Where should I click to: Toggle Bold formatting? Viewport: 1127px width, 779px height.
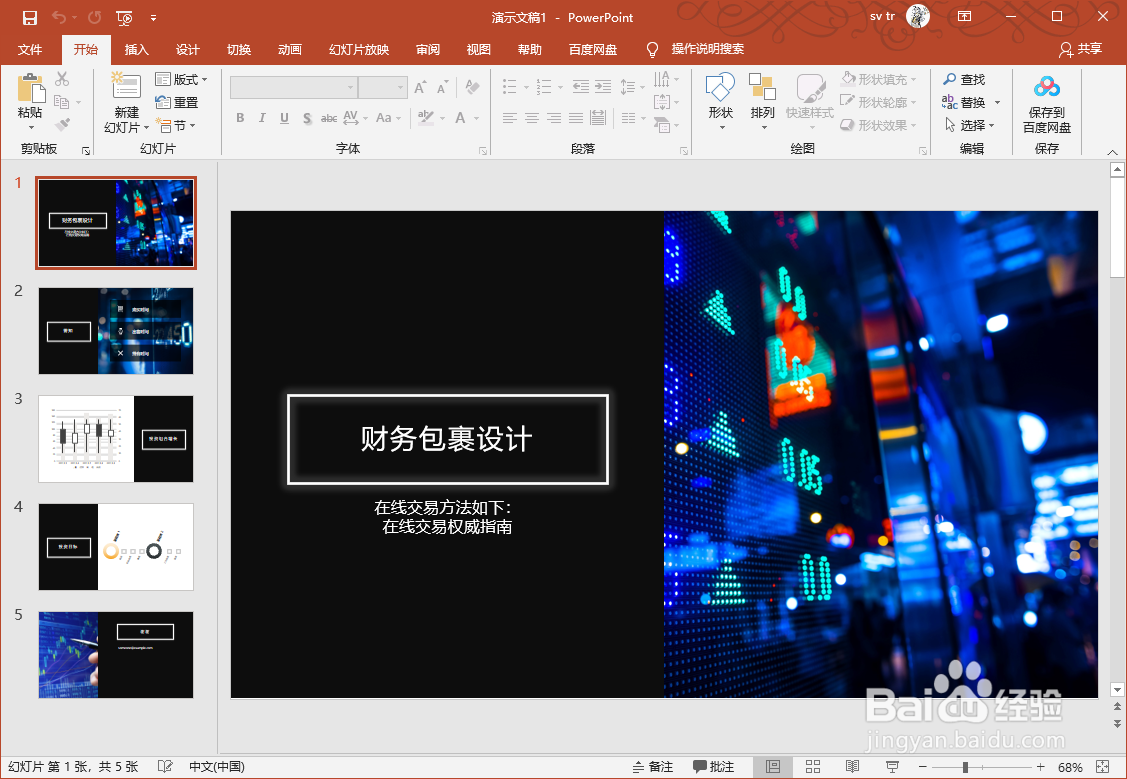[240, 118]
